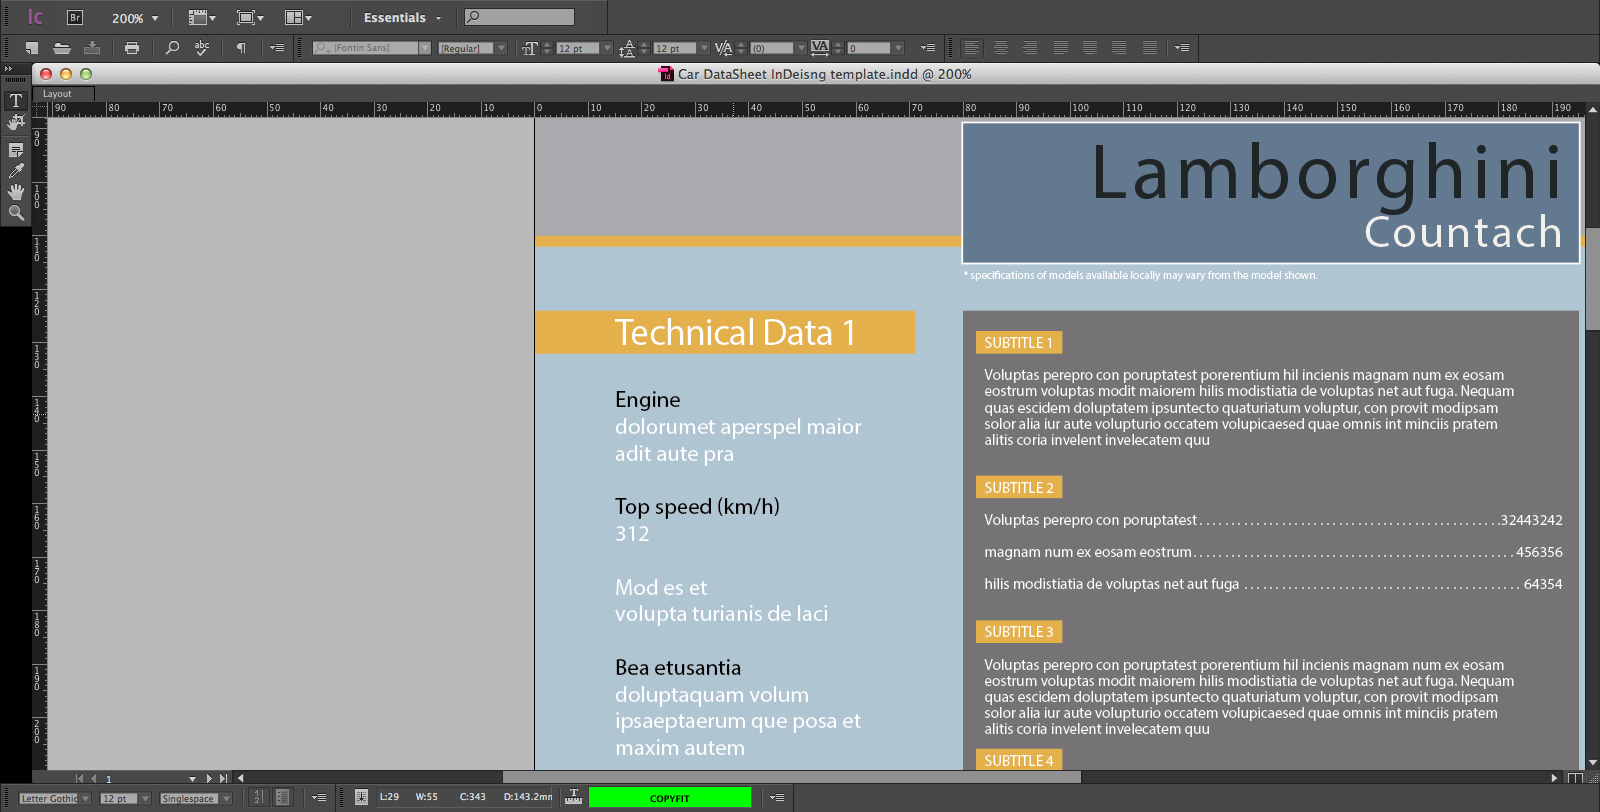Open paragraph alignment panel flyout menu
This screenshot has height=812, width=1600.
click(1182, 48)
